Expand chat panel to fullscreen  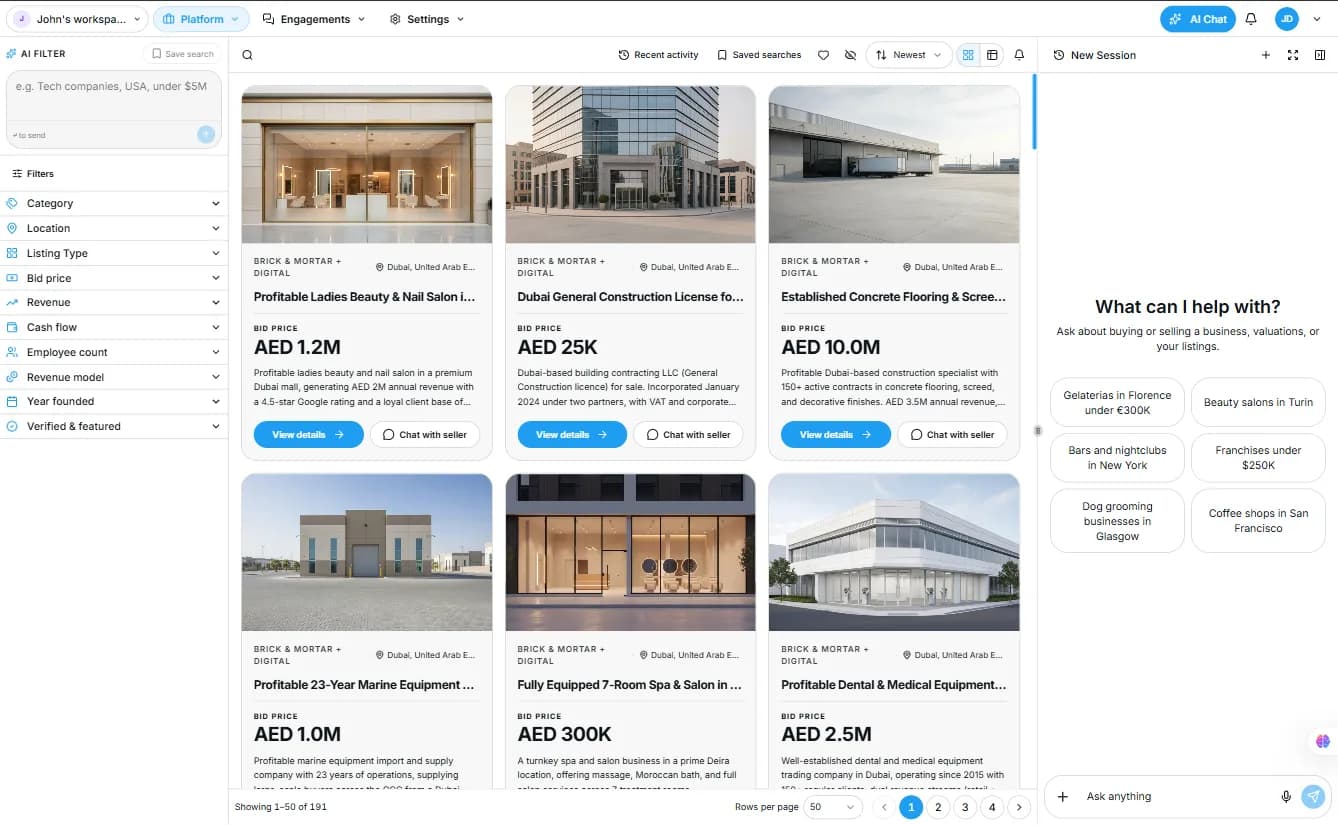click(1293, 55)
